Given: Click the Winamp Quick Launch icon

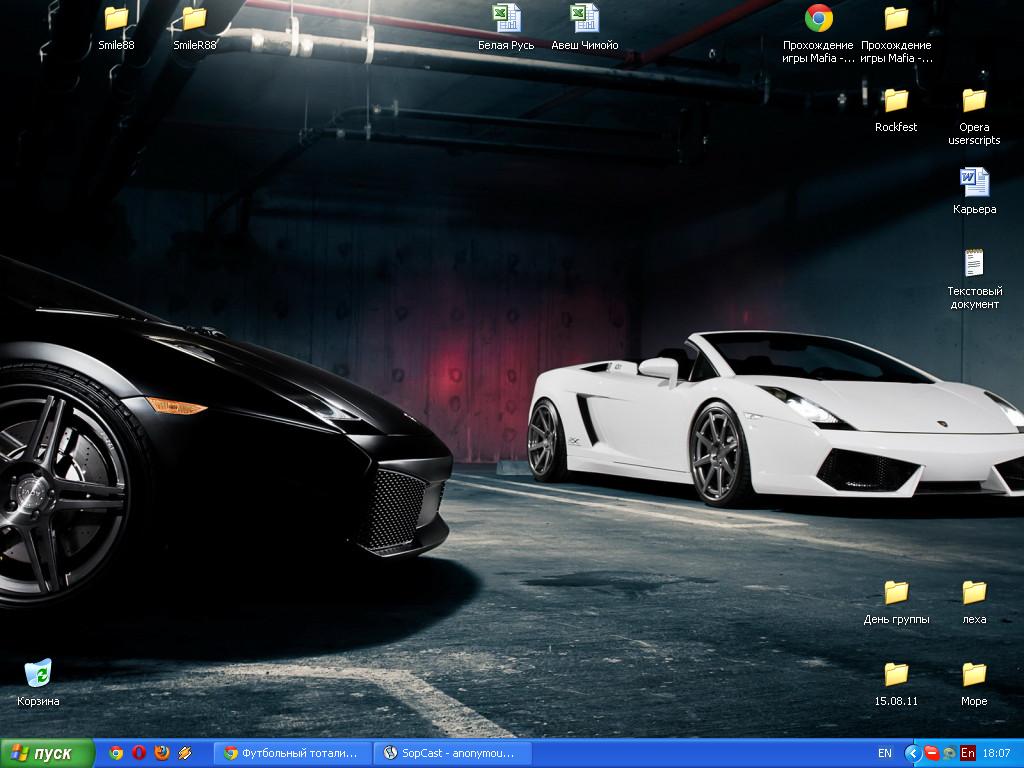Looking at the screenshot, I should (x=185, y=753).
